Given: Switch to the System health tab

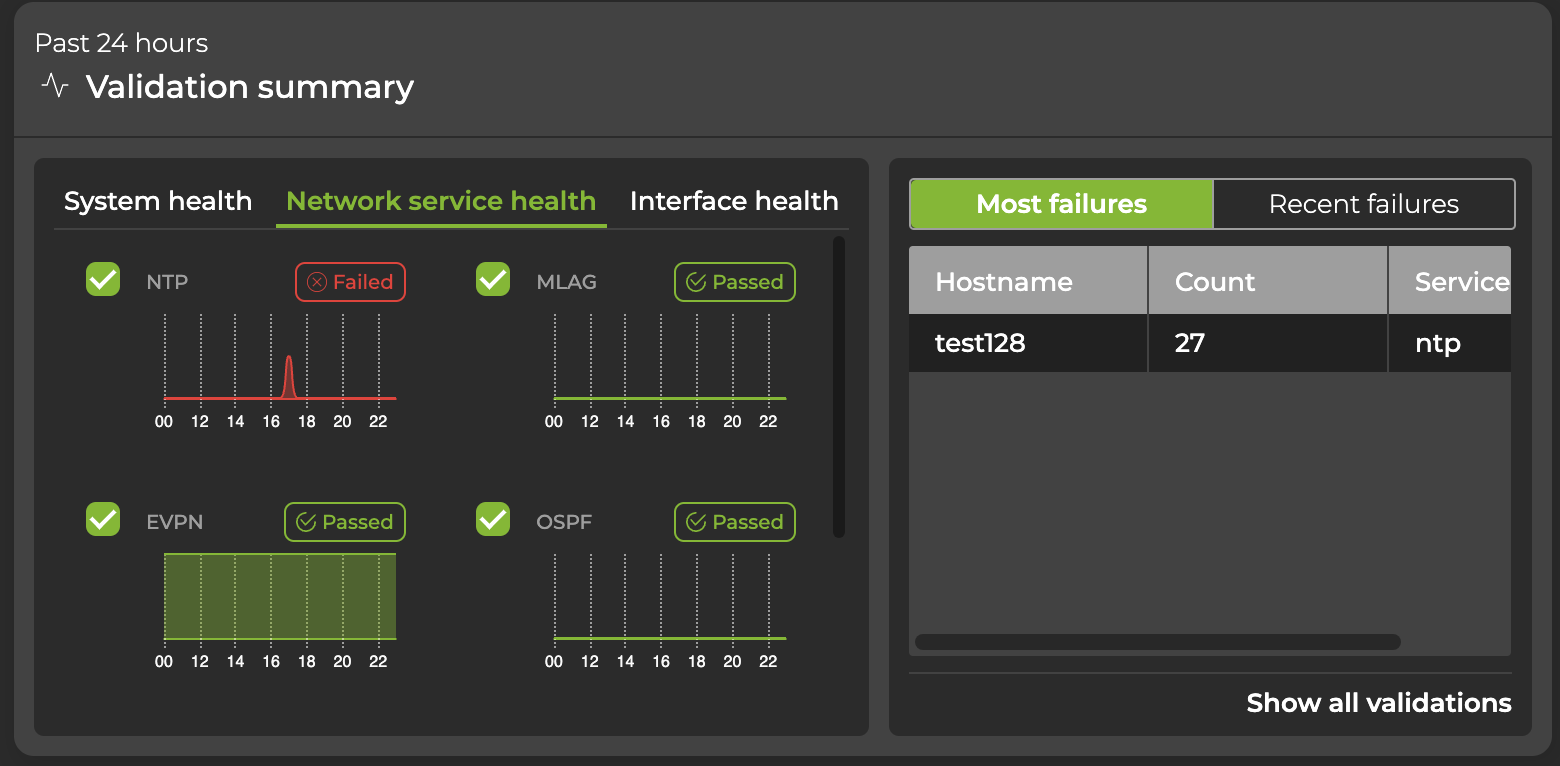Looking at the screenshot, I should [158, 201].
